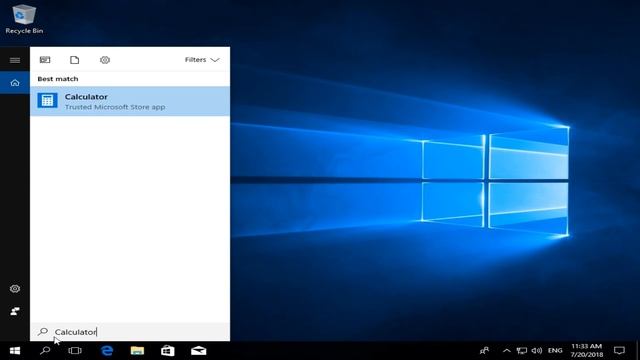The width and height of the screenshot is (640, 360).
Task: Click the search magnifier in search box
Action: point(43,331)
